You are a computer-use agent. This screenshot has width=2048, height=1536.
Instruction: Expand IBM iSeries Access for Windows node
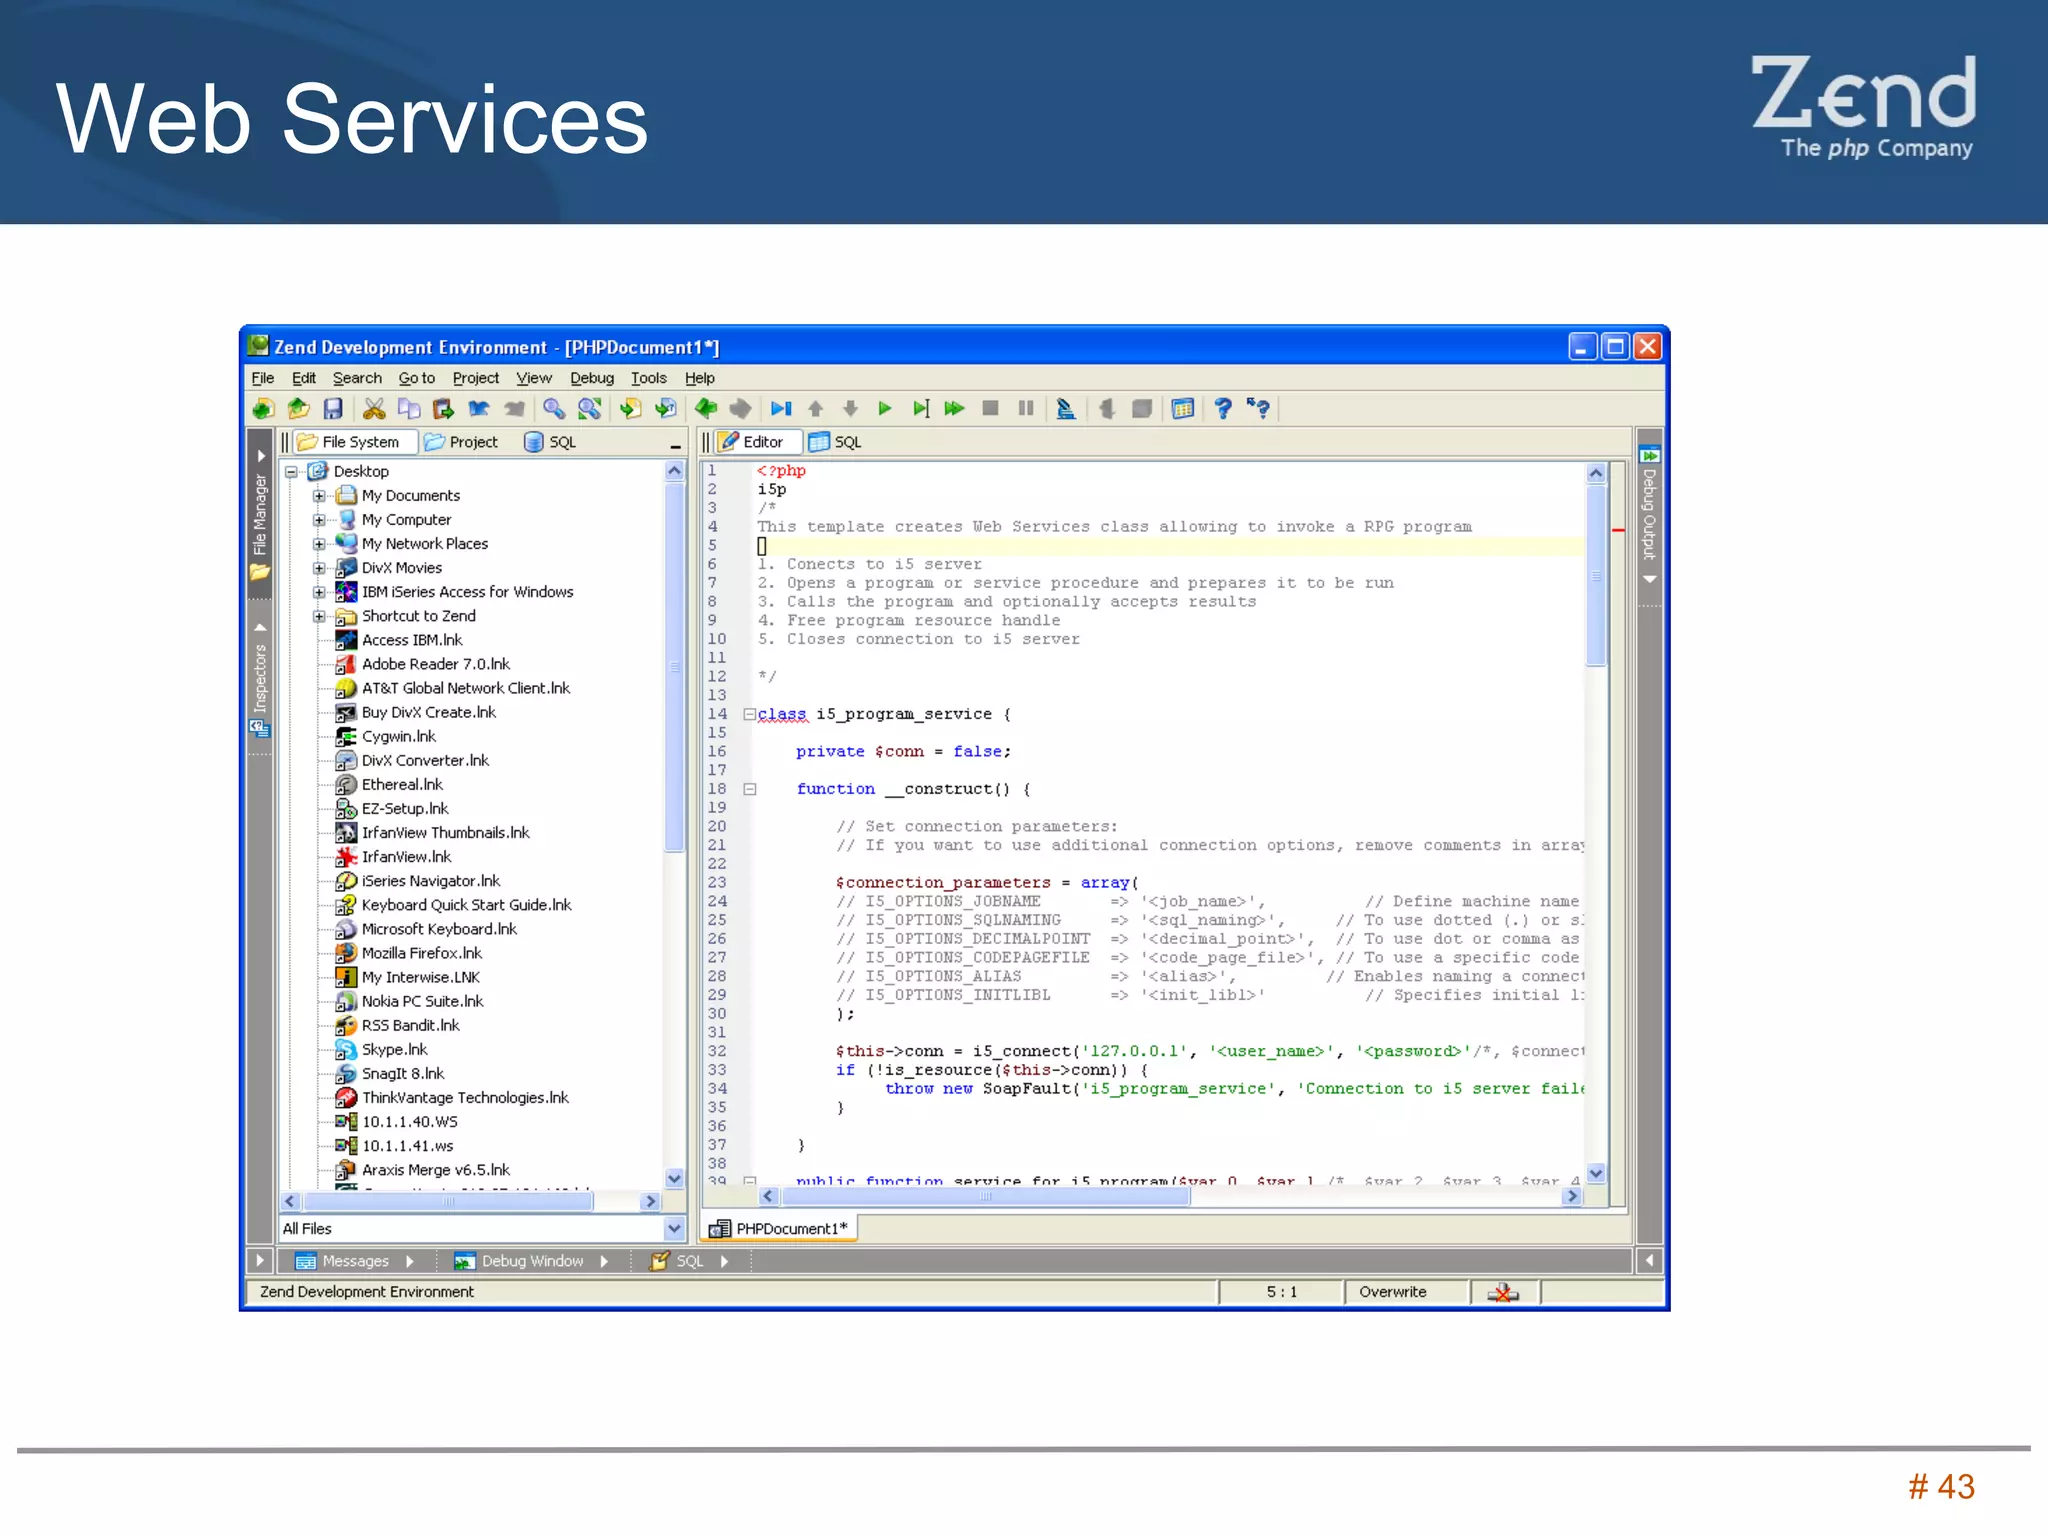point(318,592)
